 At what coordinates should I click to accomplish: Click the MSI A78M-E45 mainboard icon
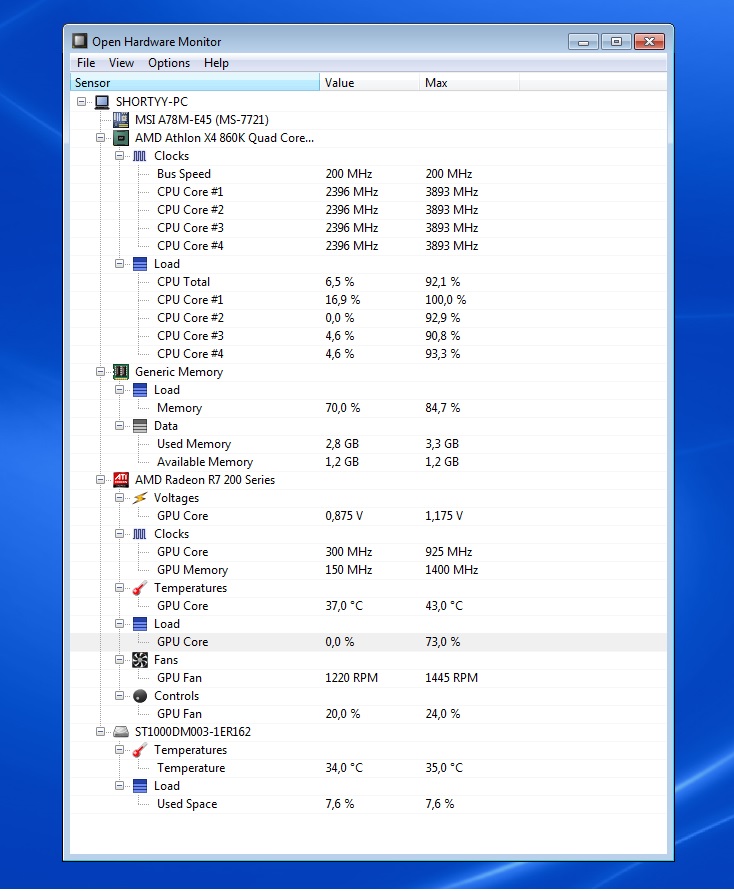[x=120, y=120]
